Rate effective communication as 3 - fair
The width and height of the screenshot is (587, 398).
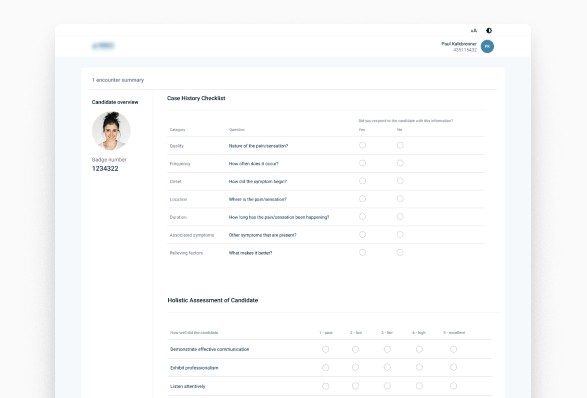point(387,349)
